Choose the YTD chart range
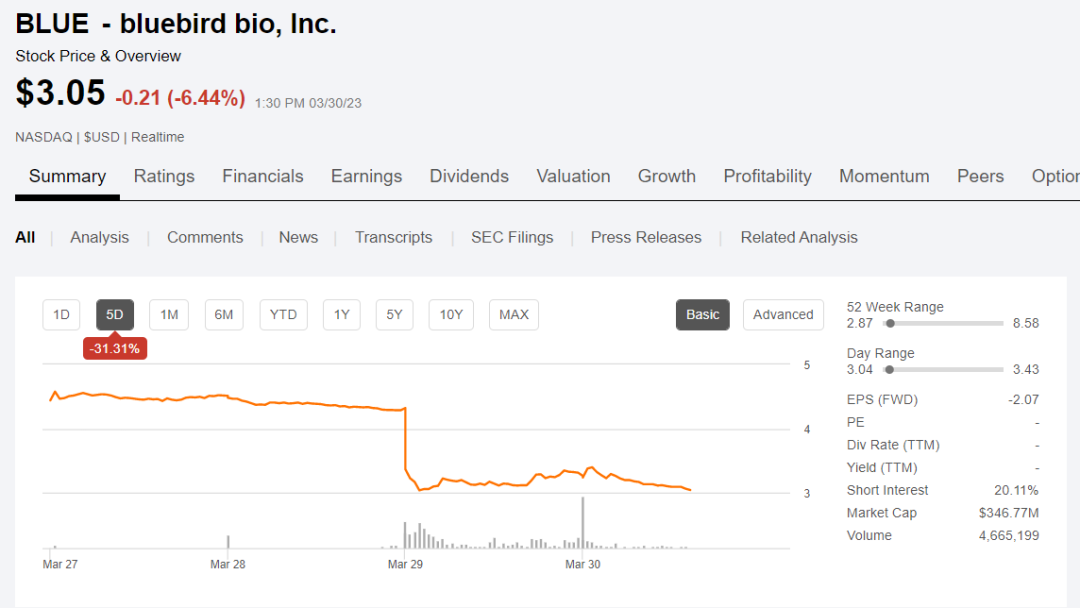 [283, 315]
